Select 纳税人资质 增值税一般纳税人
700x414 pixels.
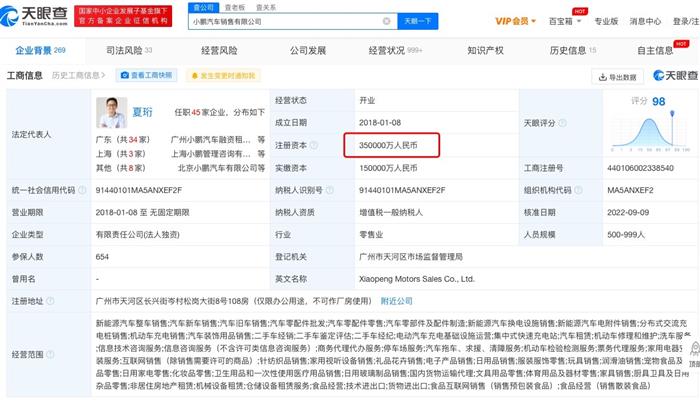pyautogui.click(x=391, y=212)
